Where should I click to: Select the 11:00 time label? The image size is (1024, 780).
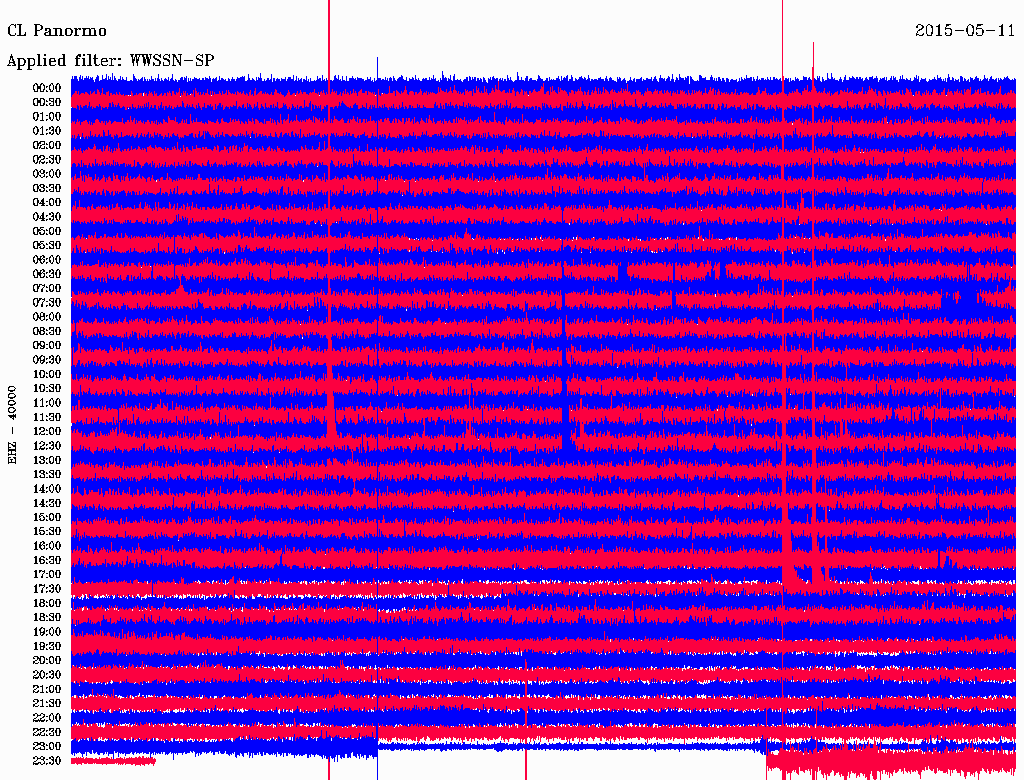(47, 402)
